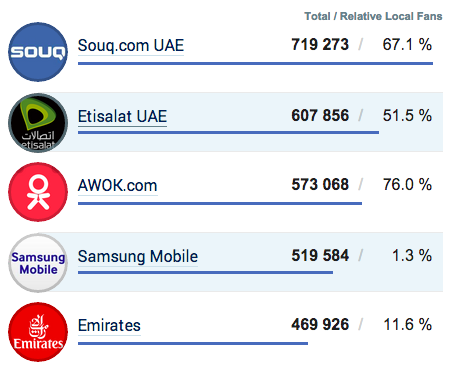Click the 76.0 % local fans value
Screen dimensions: 465x375
(407, 184)
